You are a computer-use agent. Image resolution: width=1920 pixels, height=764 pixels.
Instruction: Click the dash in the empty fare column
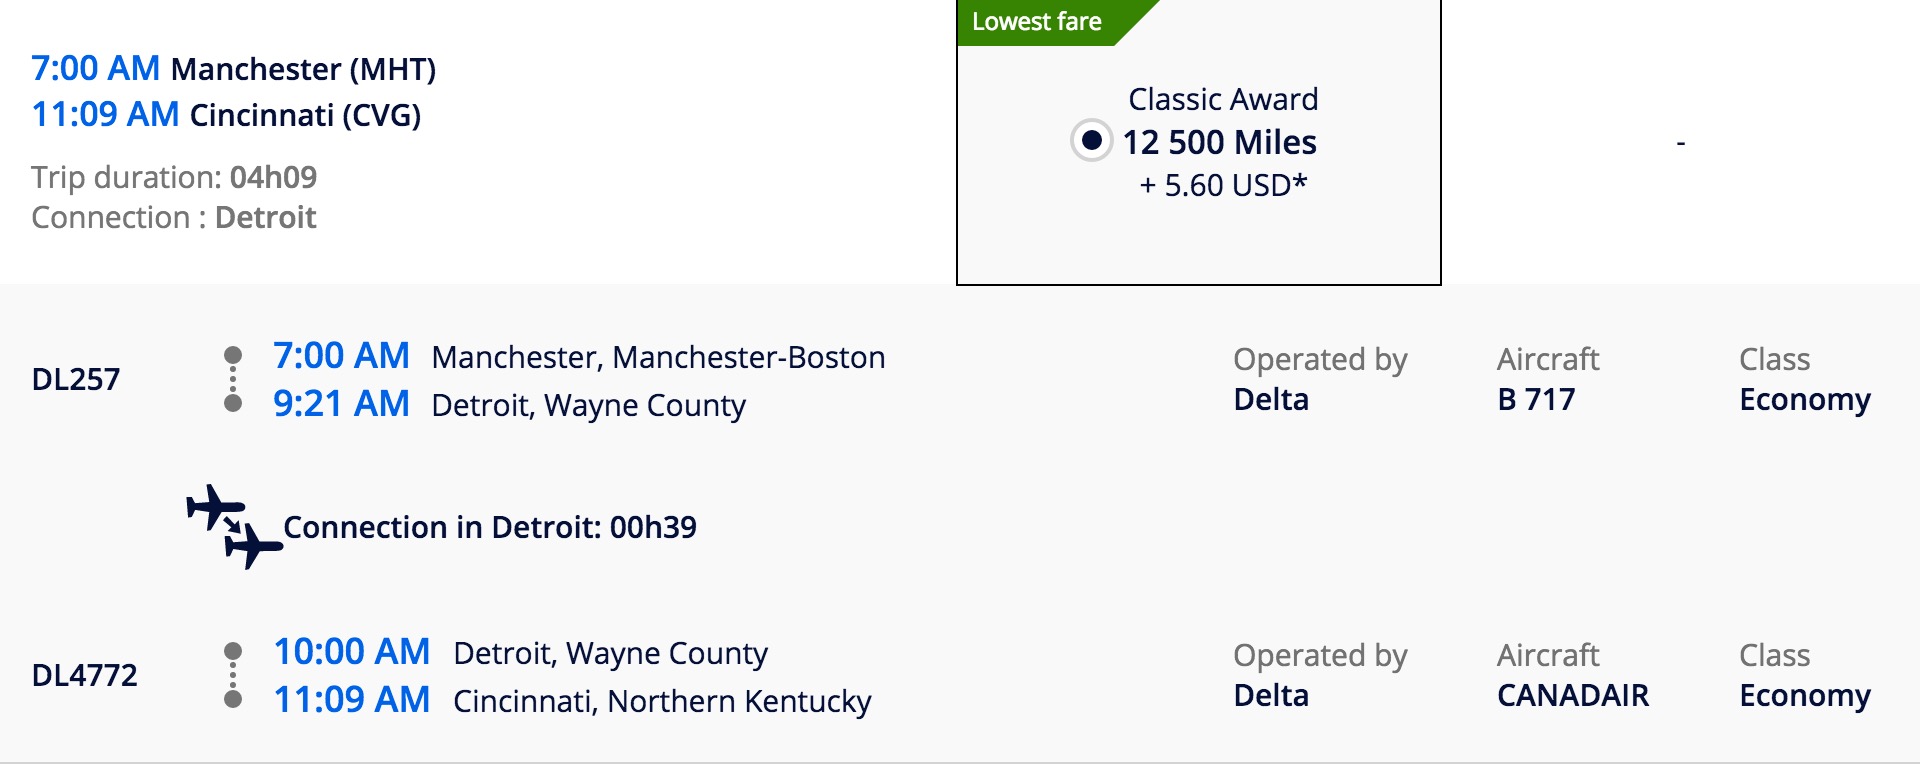1681,144
